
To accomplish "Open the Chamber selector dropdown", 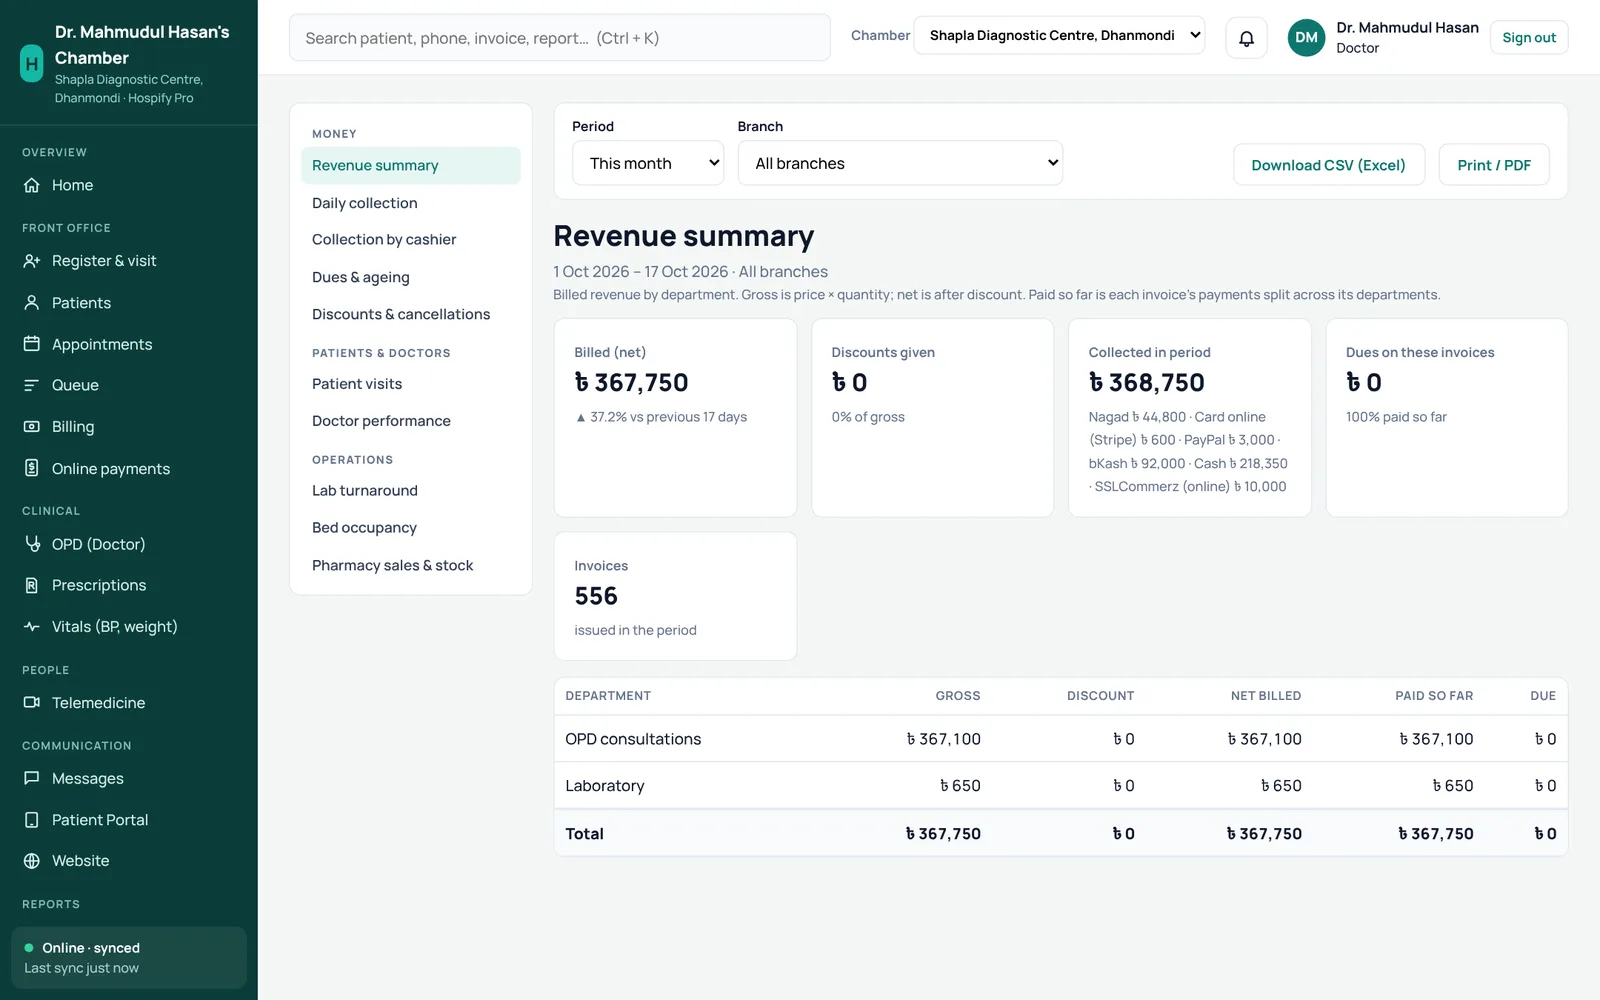I will (1059, 36).
